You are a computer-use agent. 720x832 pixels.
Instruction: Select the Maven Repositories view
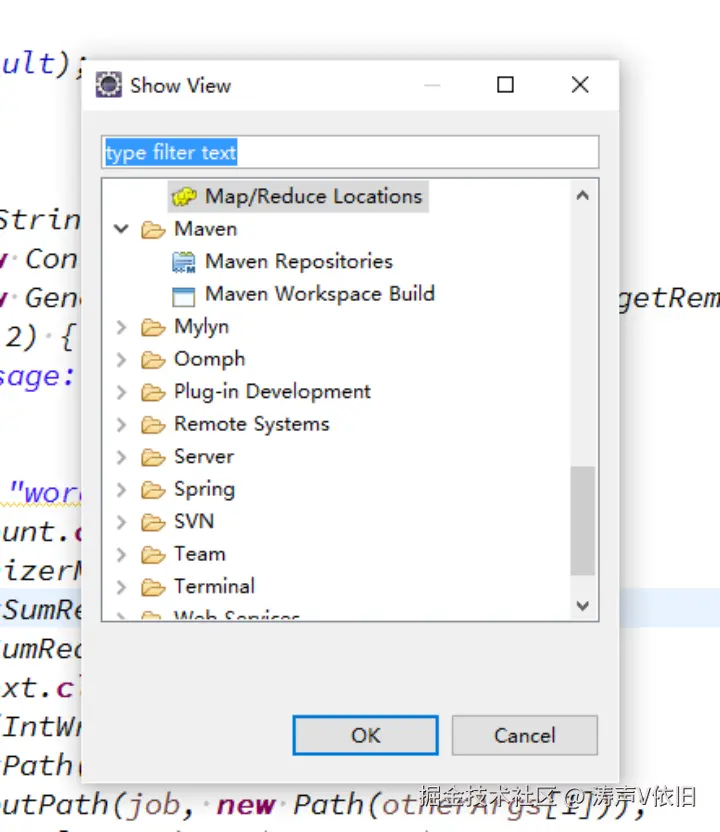click(299, 261)
